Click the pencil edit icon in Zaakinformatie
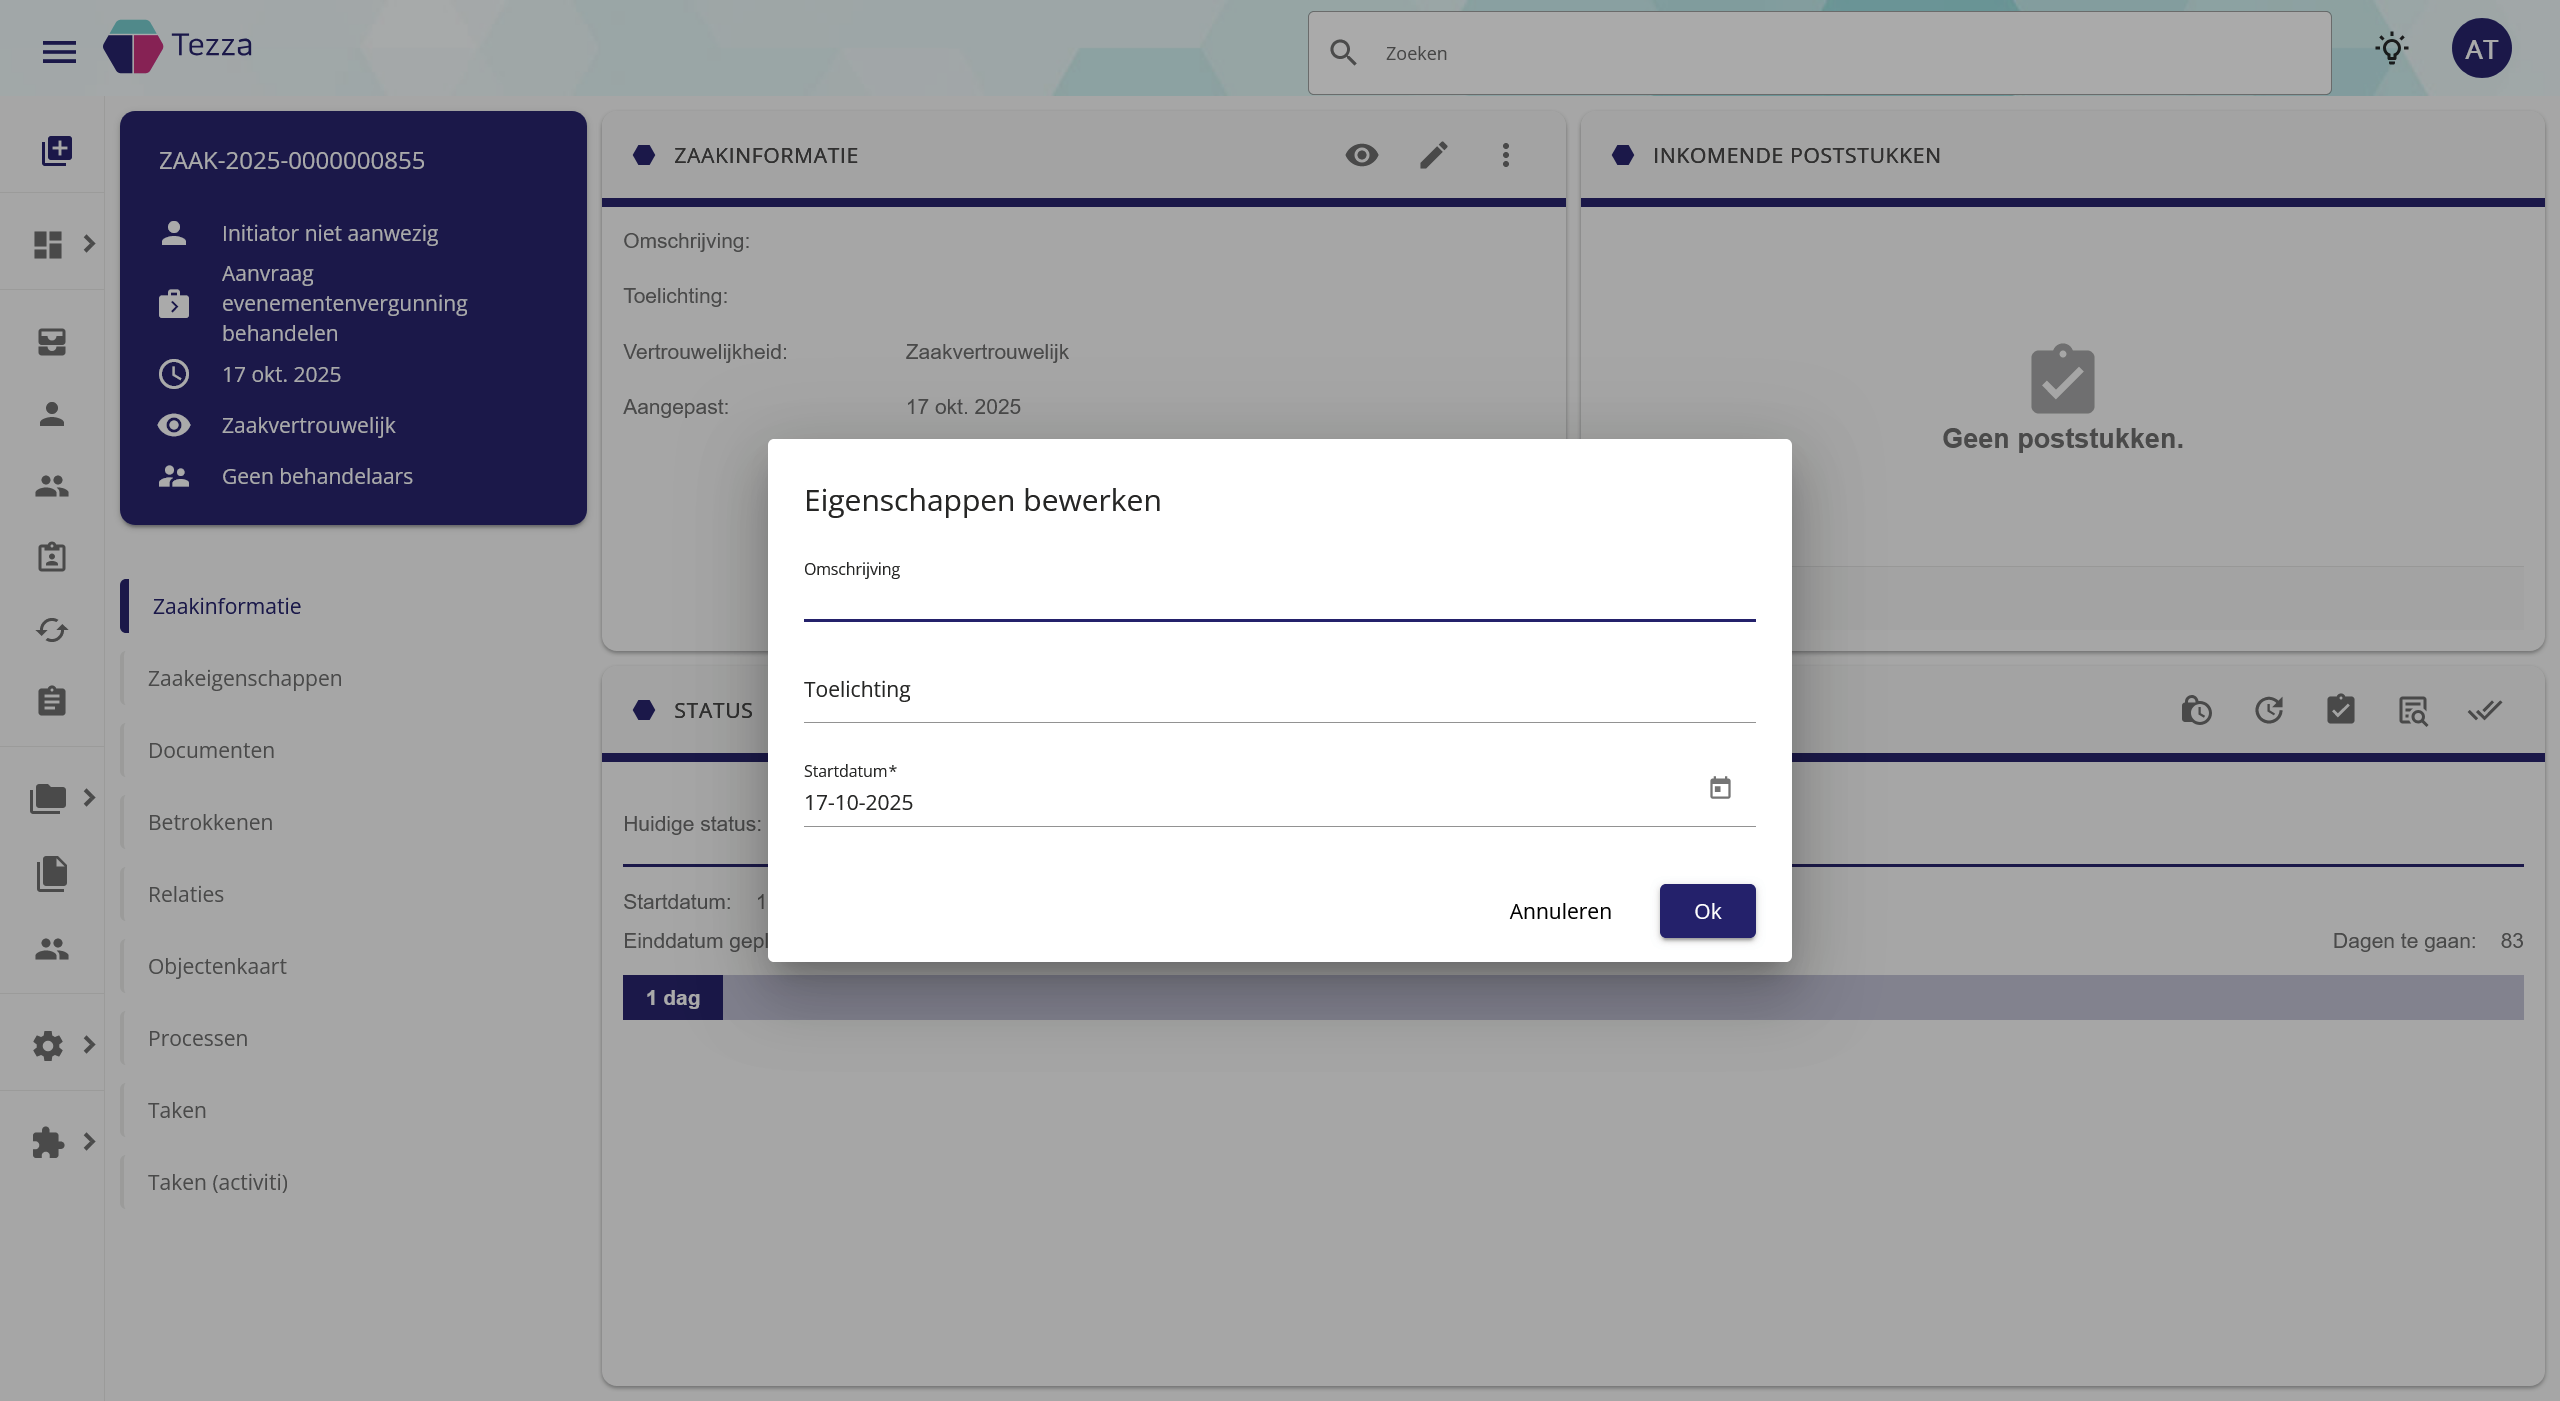 point(1433,155)
